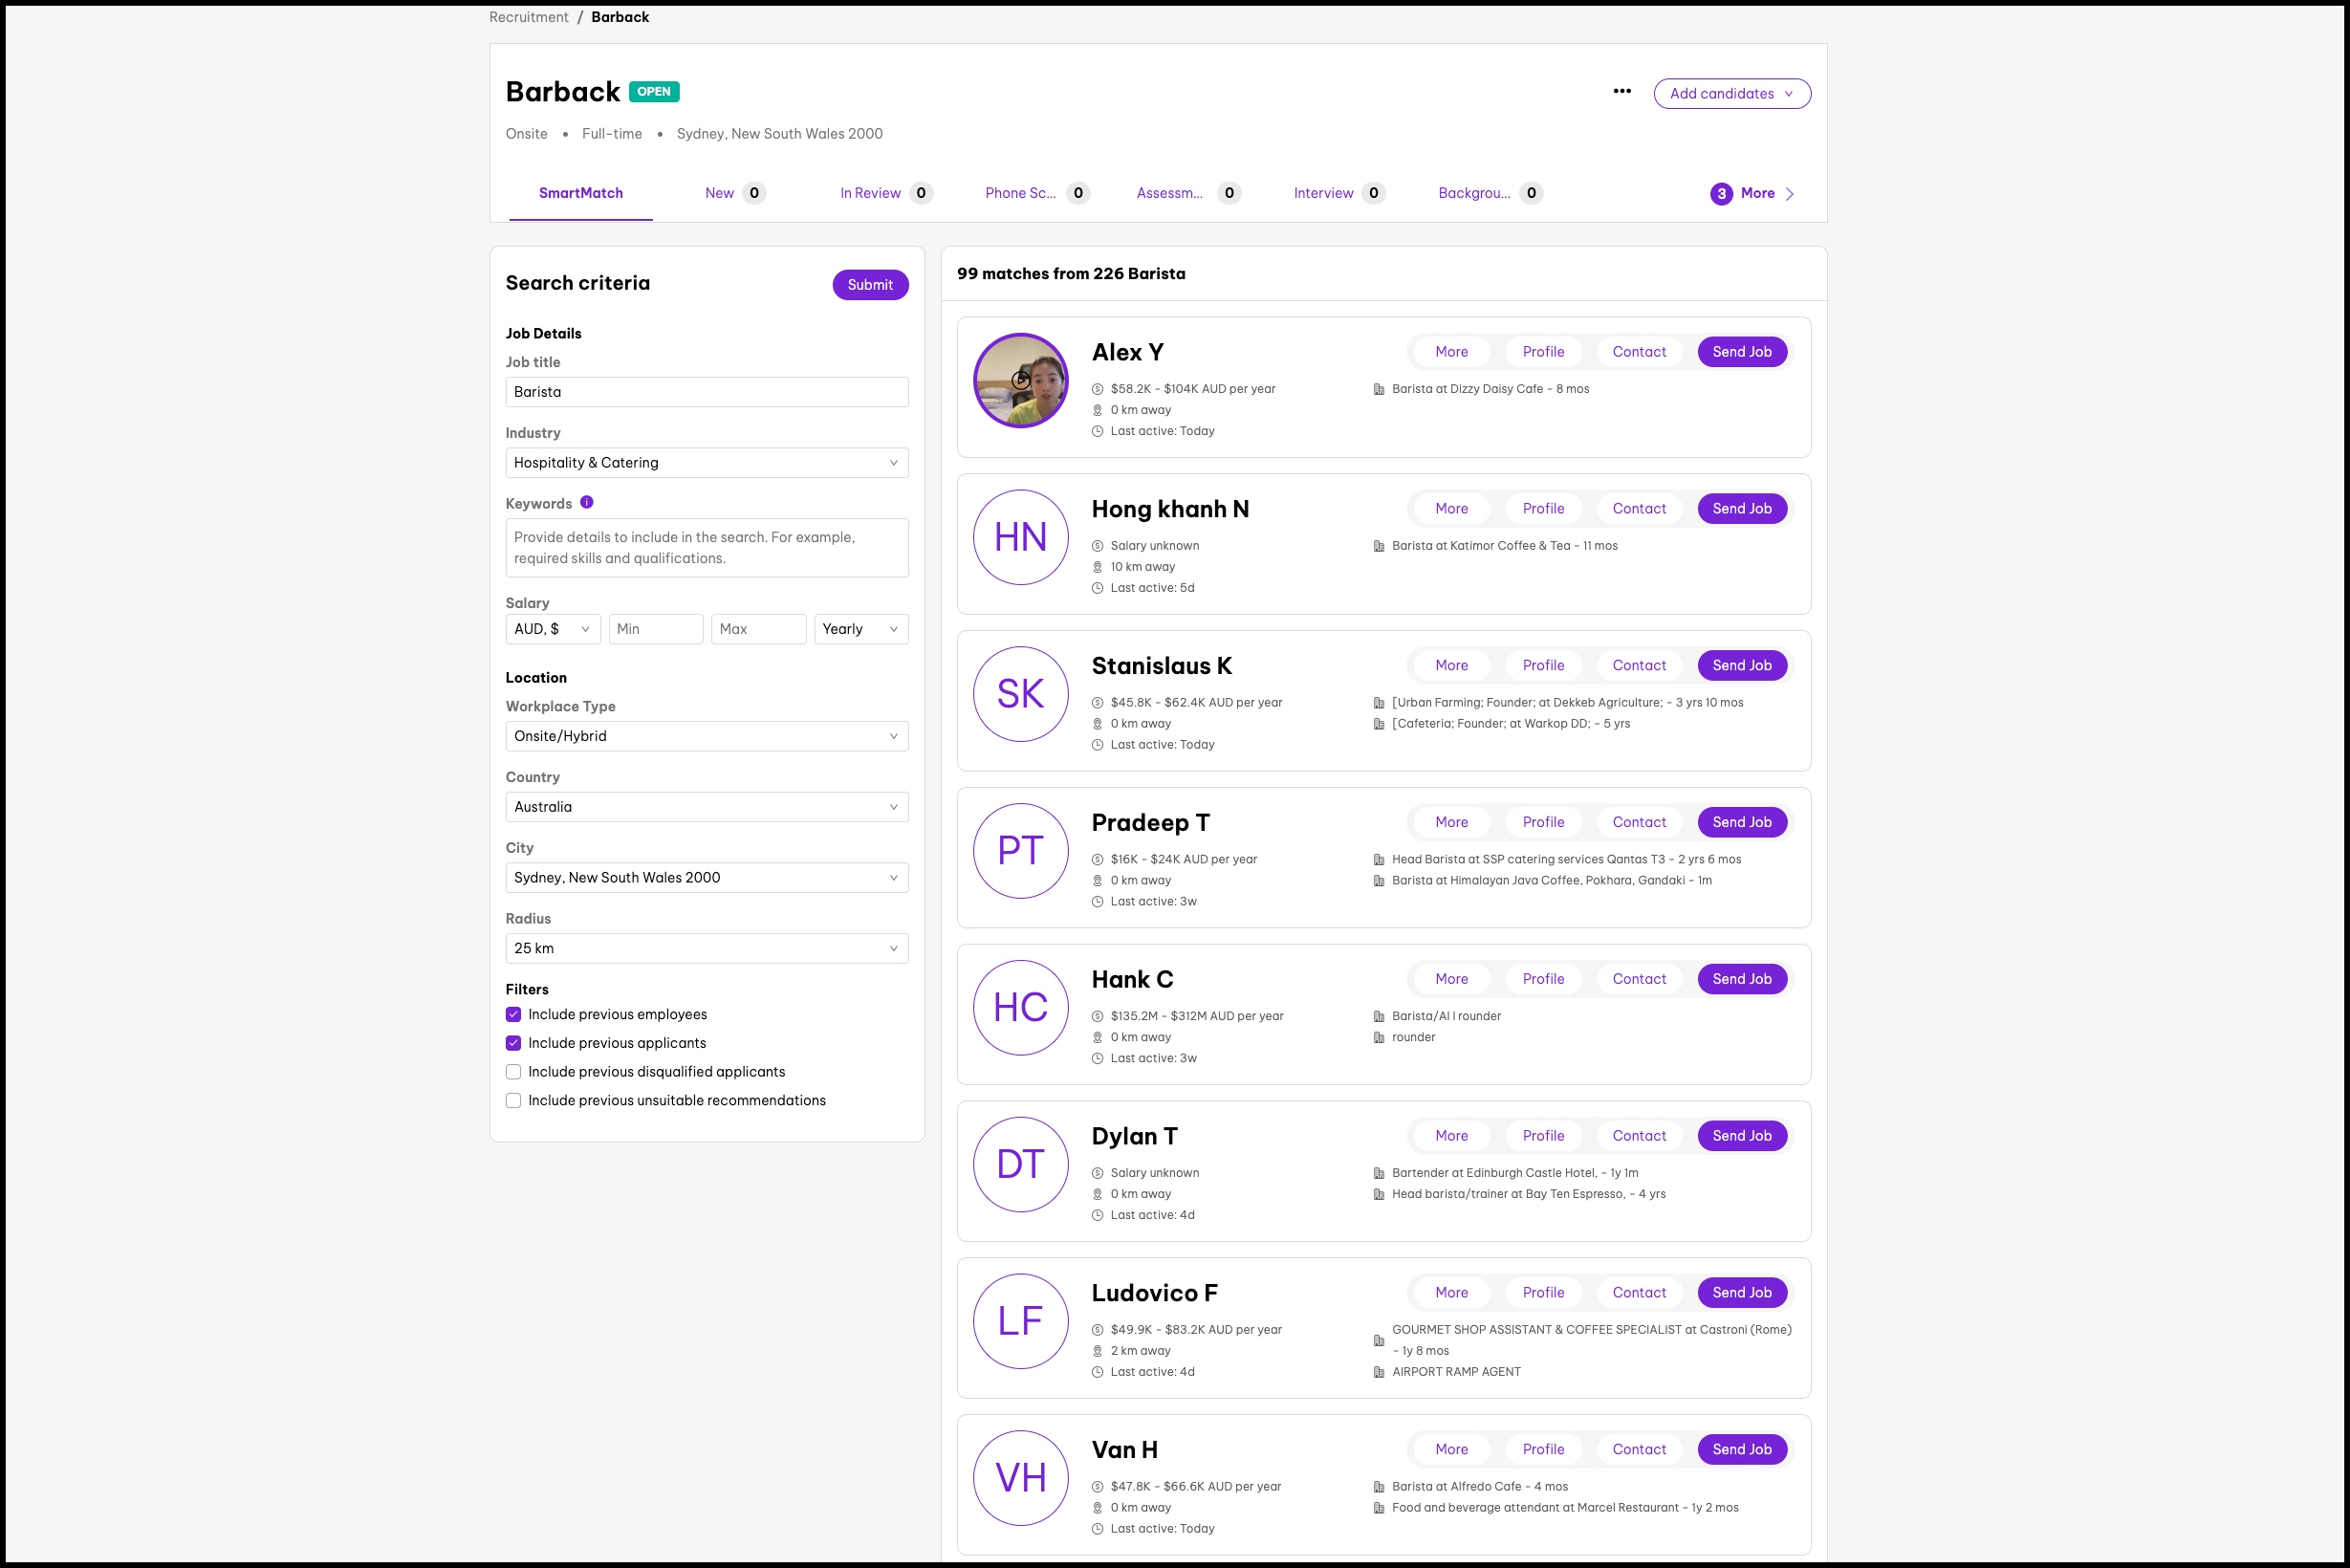Click the salary Min input field
Screen dimensions: 2350x1568
[x=655, y=629]
